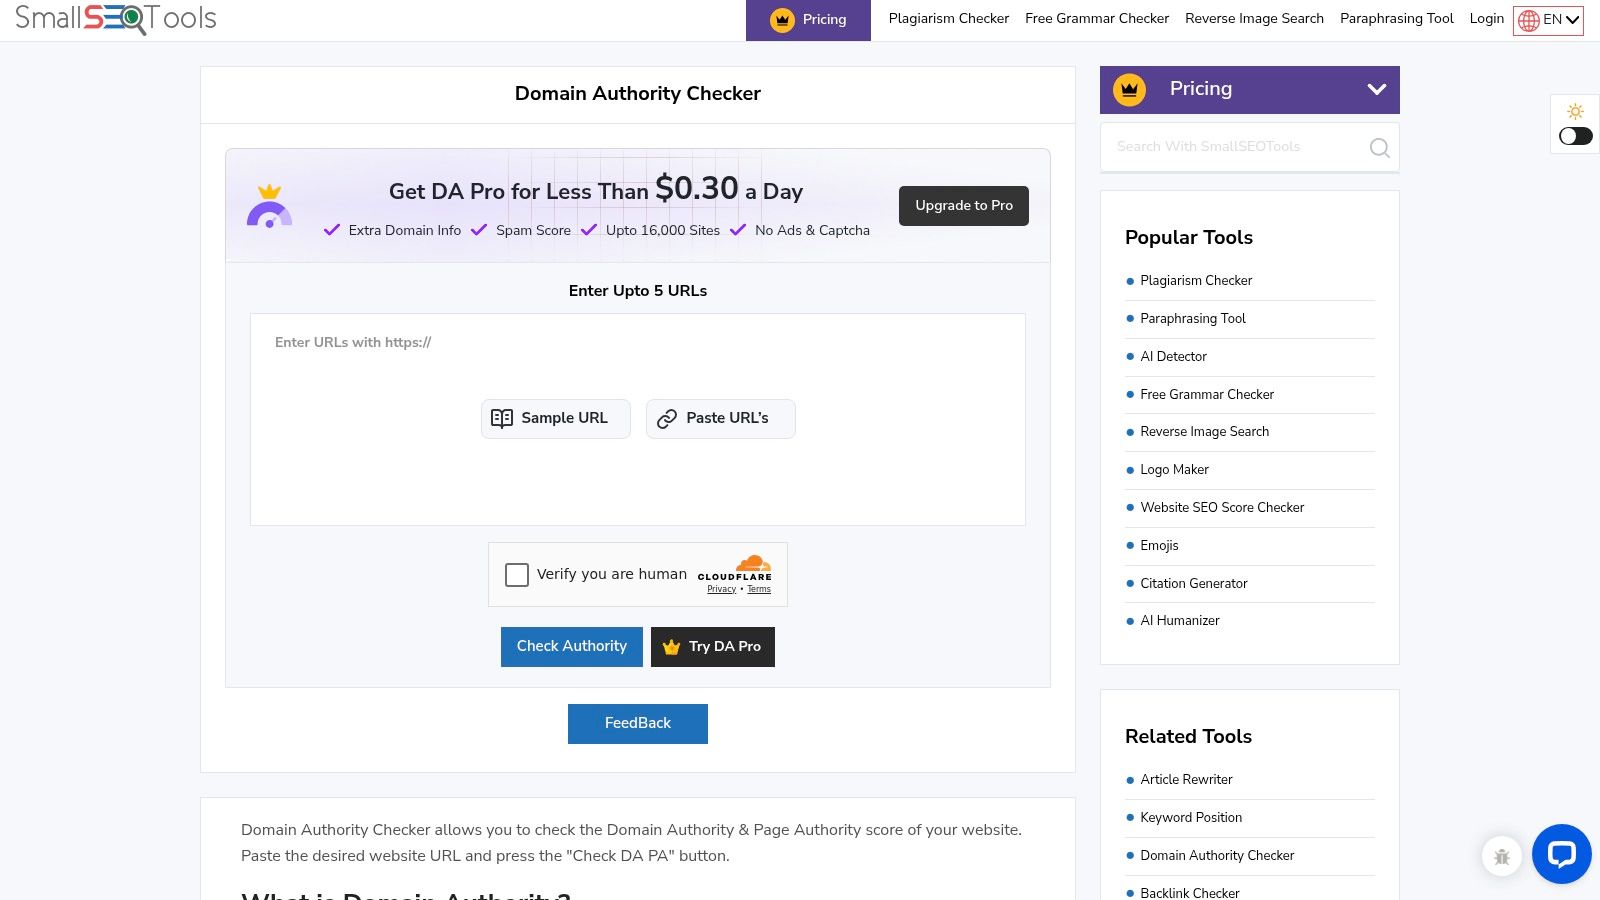Image resolution: width=1600 pixels, height=900 pixels.
Task: Click the Upgrade to Pro button
Action: coord(963,206)
